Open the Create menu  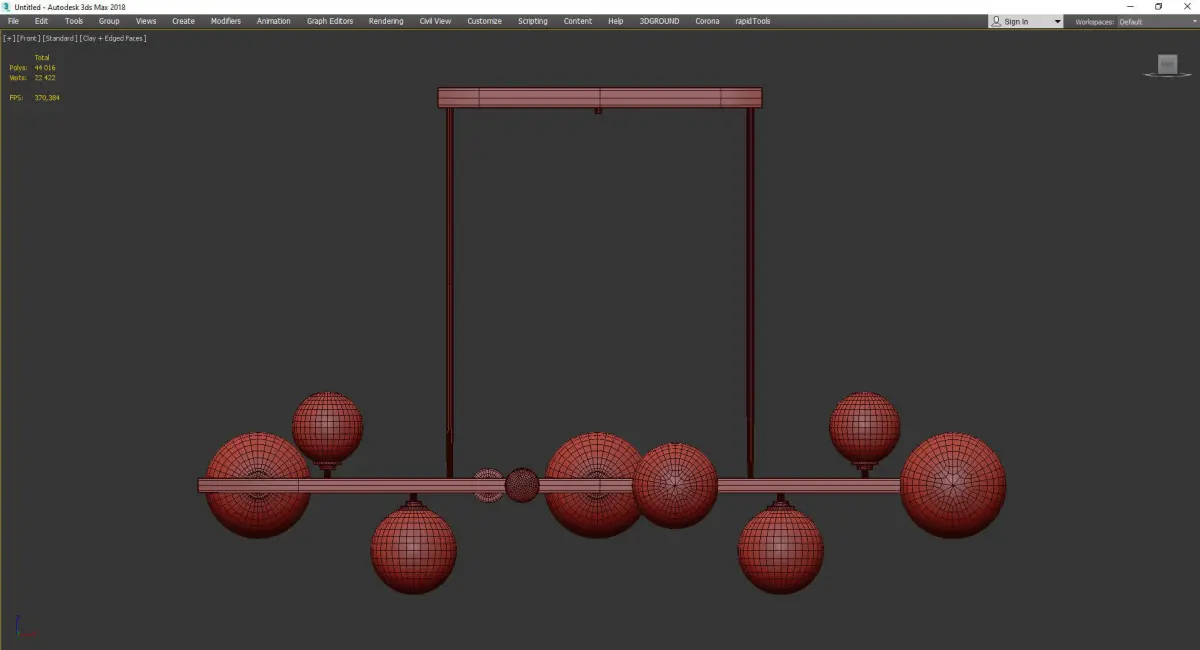(x=183, y=21)
